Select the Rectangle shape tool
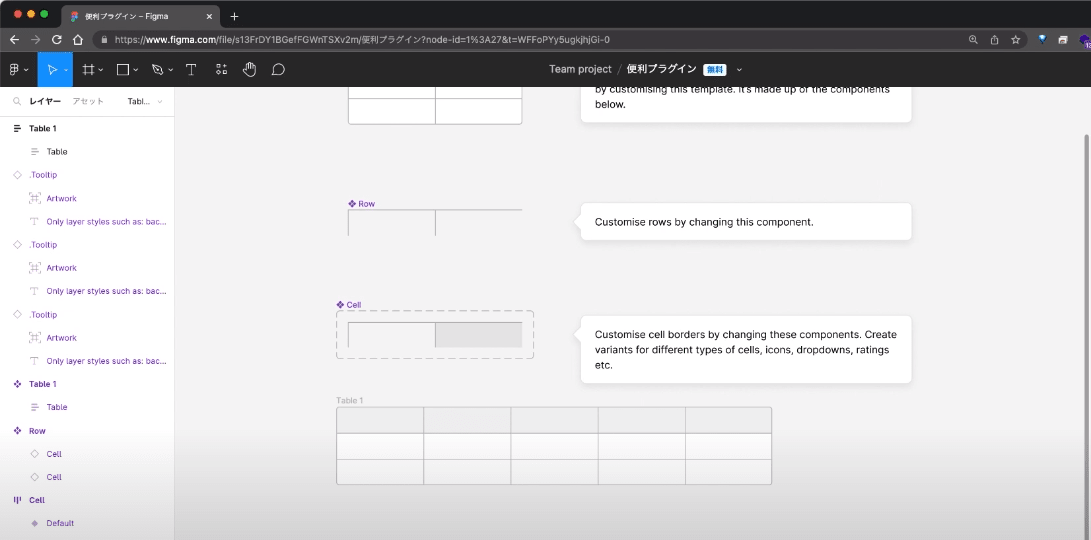The width and height of the screenshot is (1091, 540). click(x=123, y=69)
